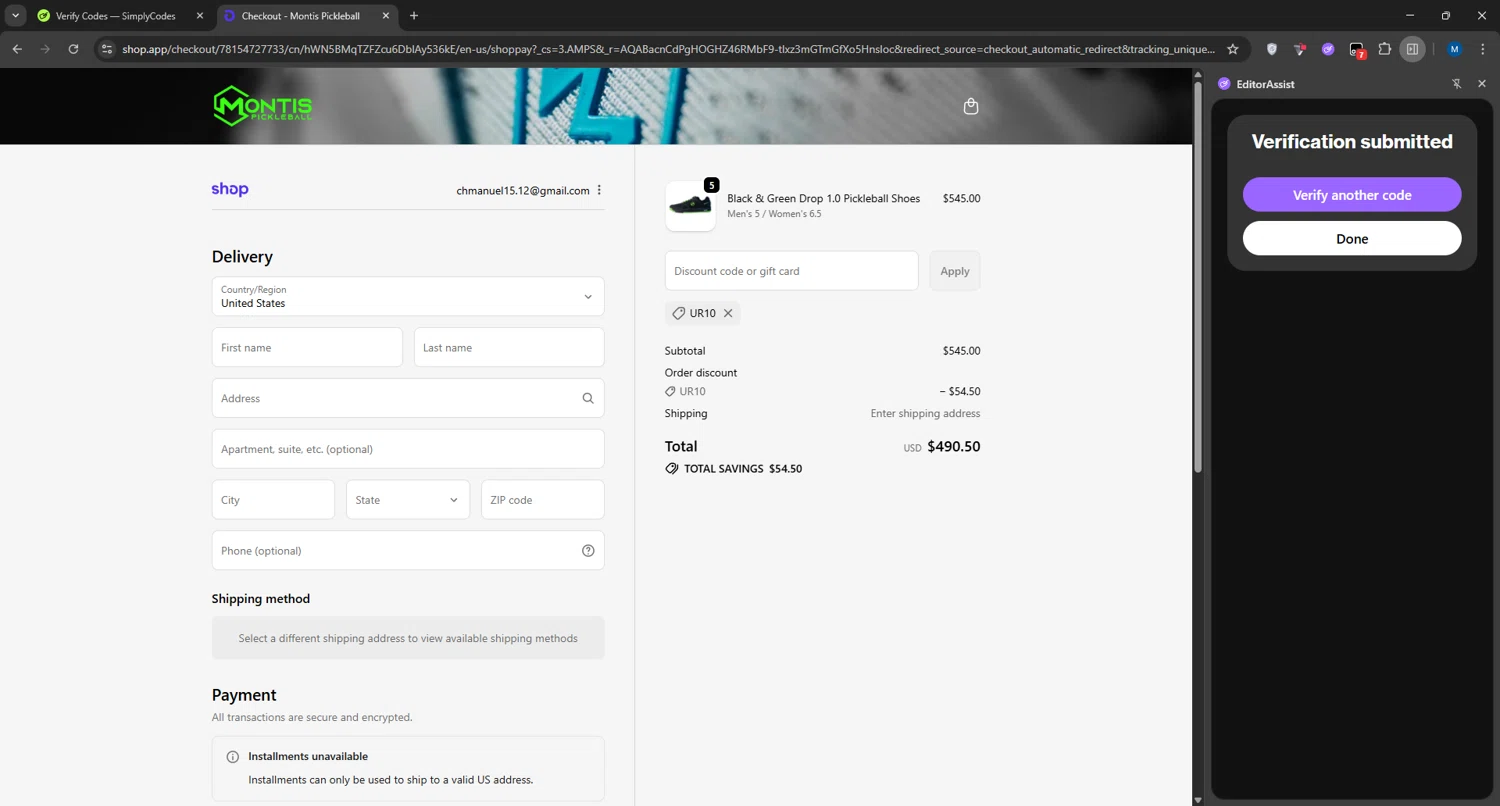The width and height of the screenshot is (1500, 806).
Task: Click the Order discount − $54.50 amount
Action: (960, 392)
